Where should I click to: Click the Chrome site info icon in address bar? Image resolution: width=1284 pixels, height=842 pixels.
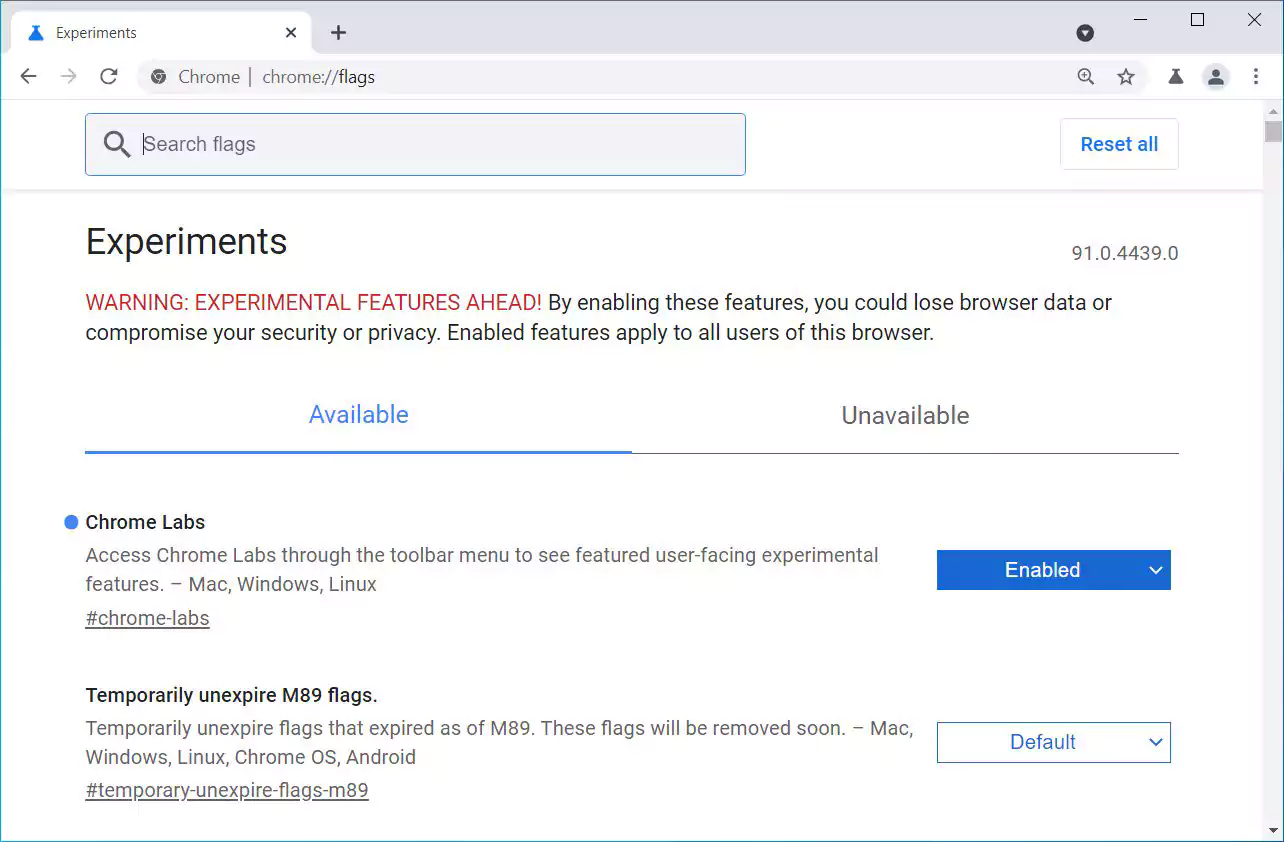point(158,77)
